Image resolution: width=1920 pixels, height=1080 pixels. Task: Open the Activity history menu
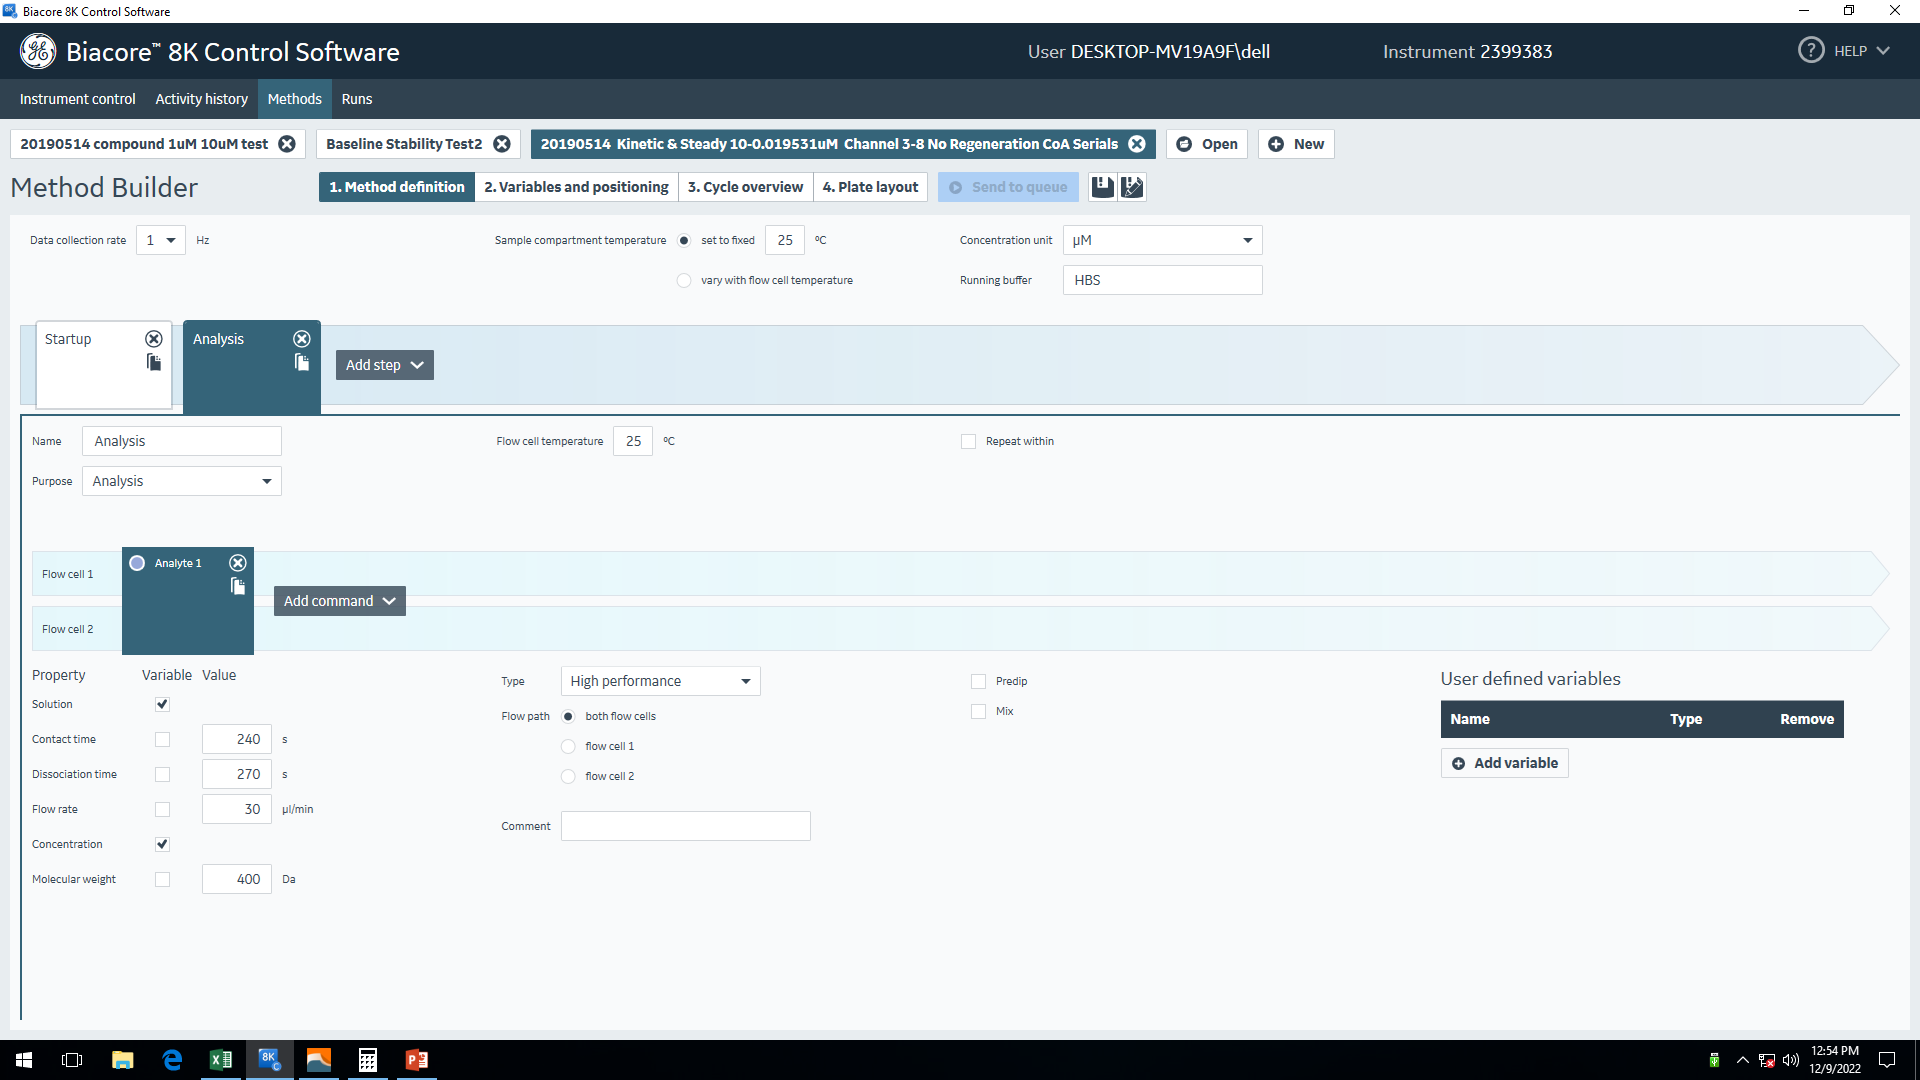click(201, 99)
